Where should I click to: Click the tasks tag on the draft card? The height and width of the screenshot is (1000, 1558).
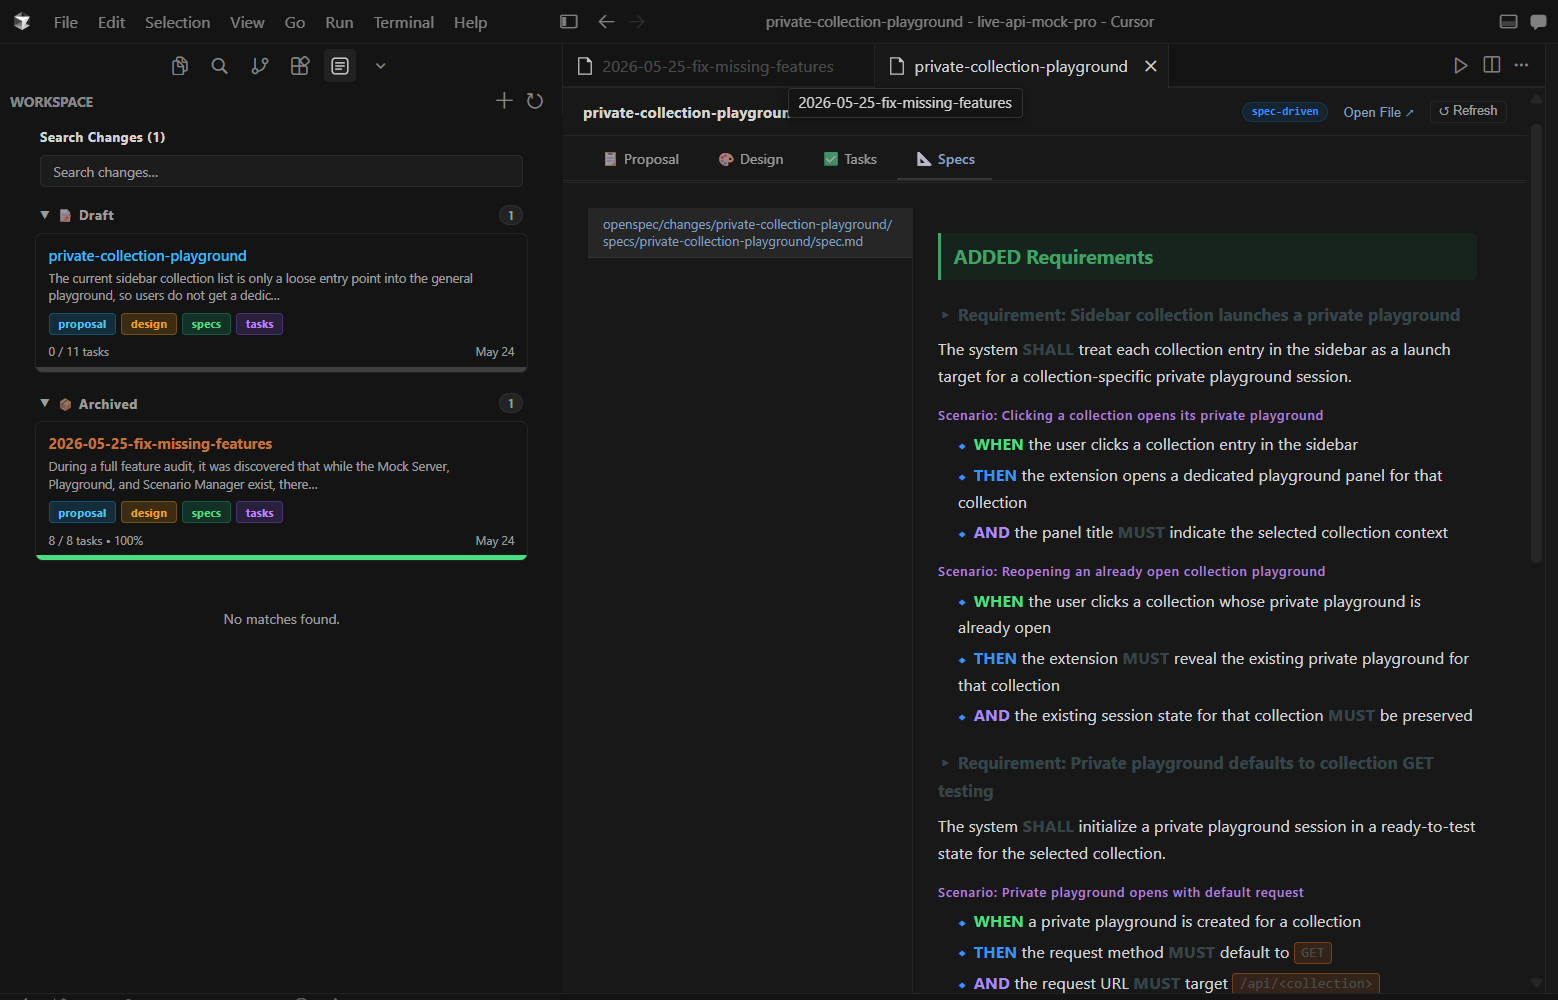[259, 324]
